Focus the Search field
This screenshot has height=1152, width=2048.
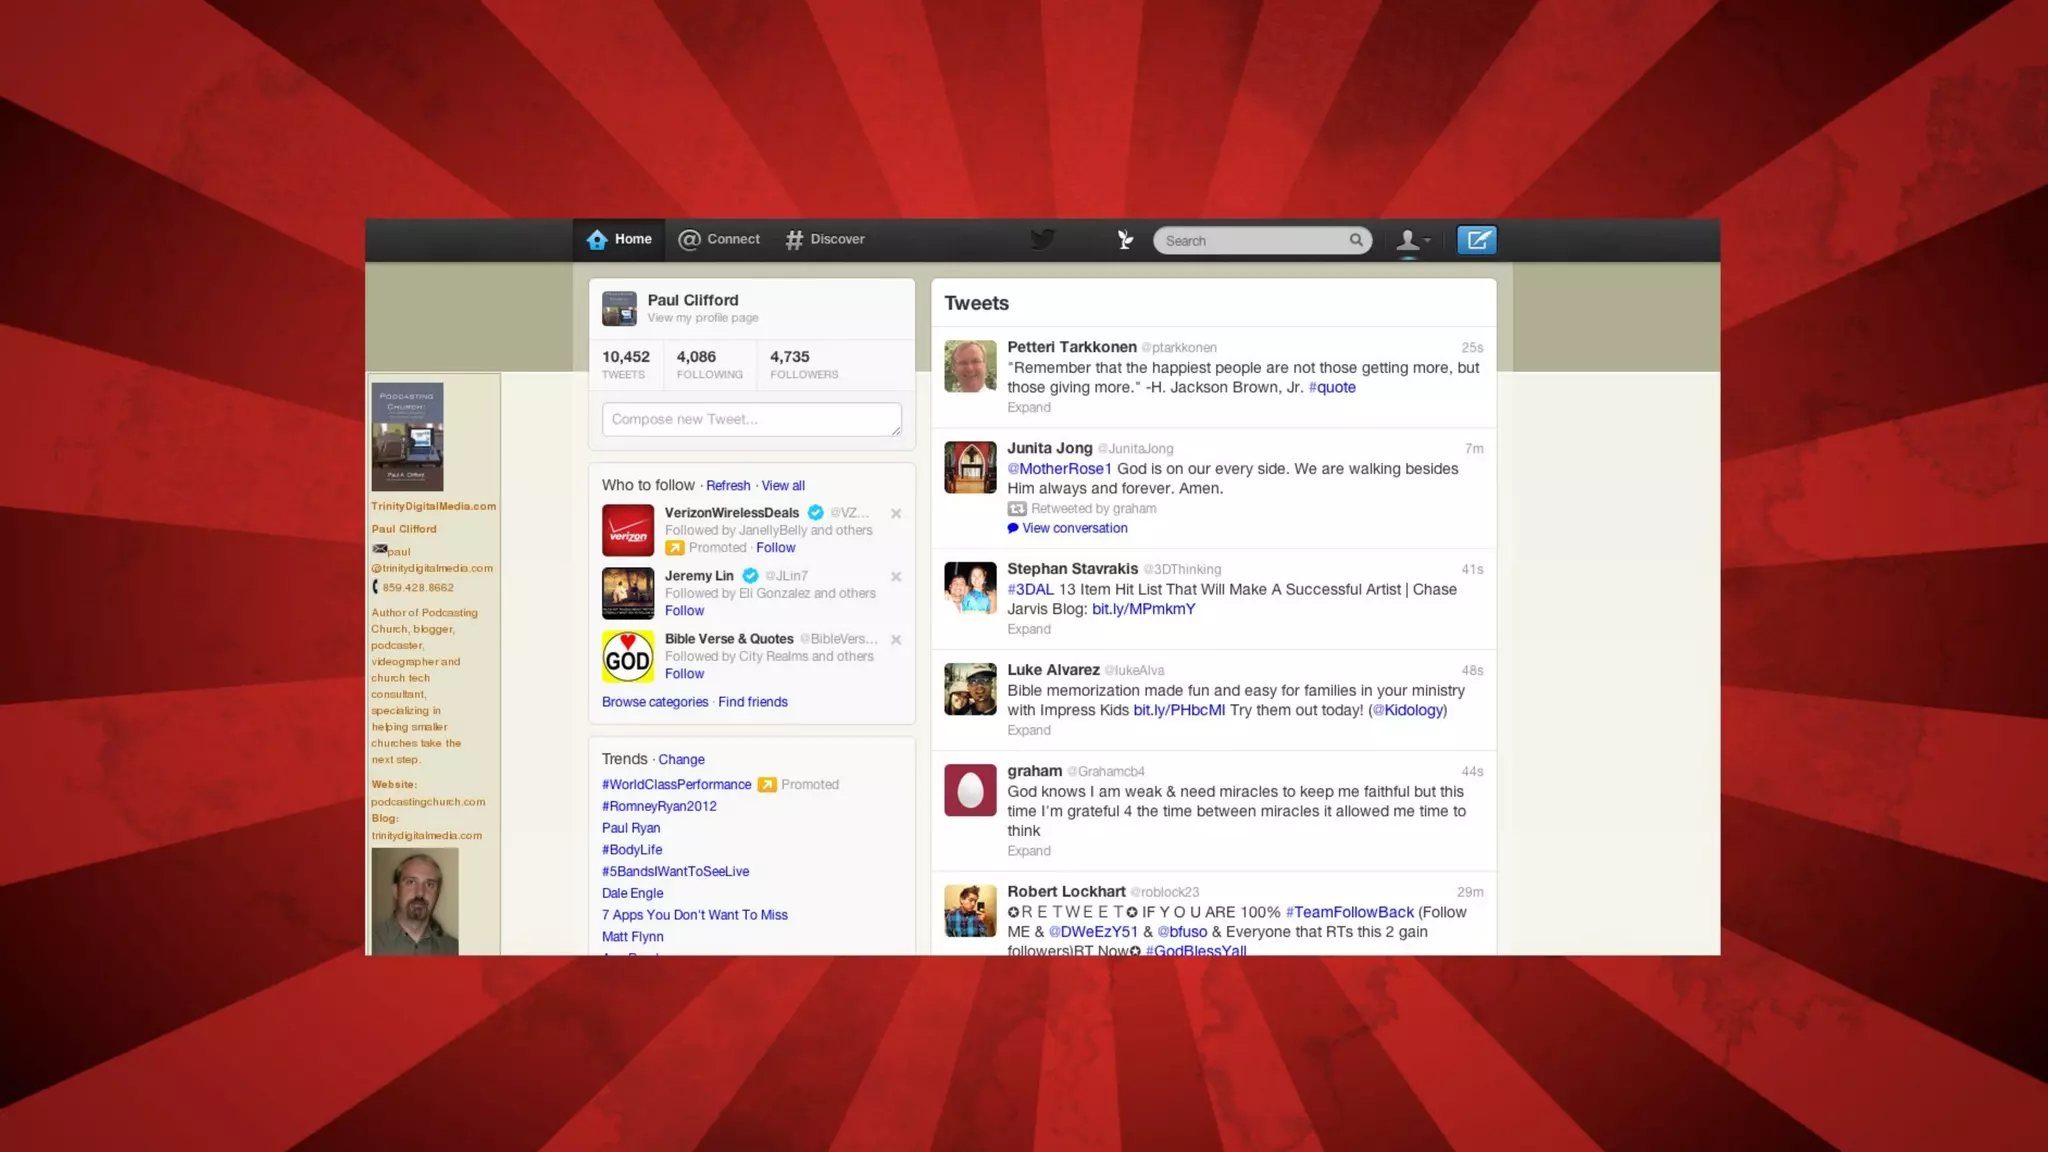(1262, 241)
